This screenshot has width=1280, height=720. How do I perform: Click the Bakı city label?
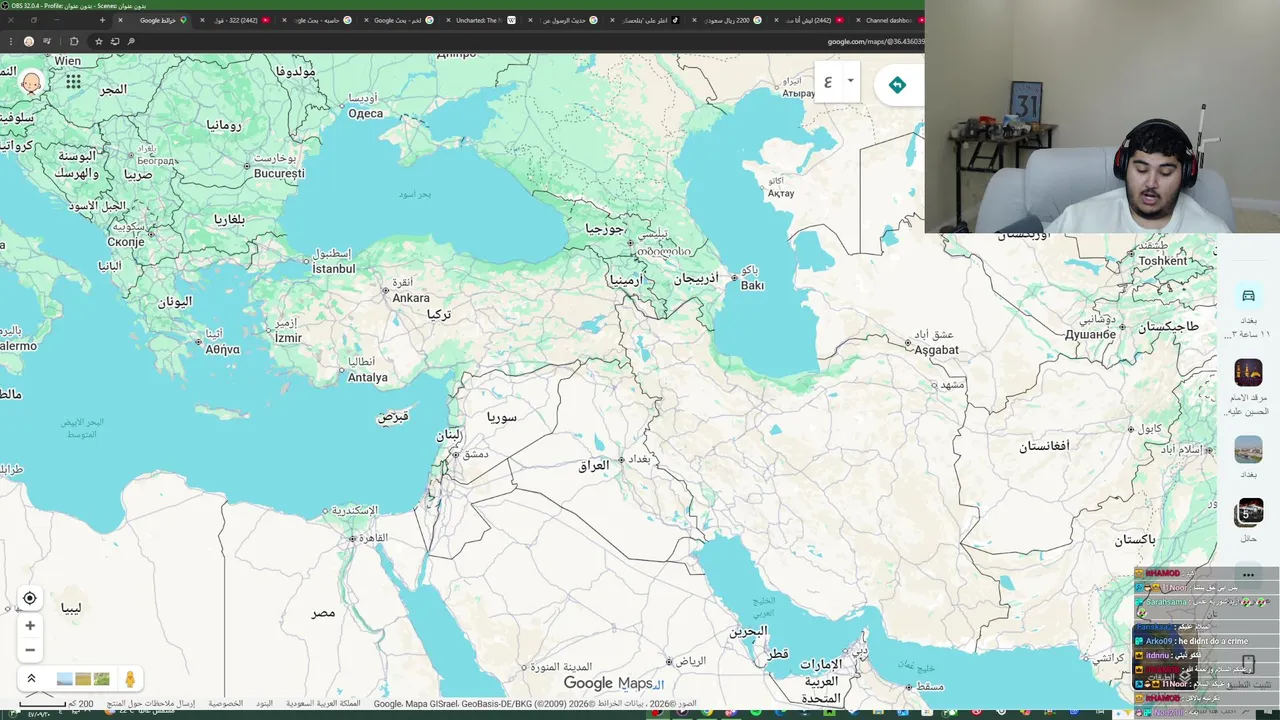coord(752,285)
